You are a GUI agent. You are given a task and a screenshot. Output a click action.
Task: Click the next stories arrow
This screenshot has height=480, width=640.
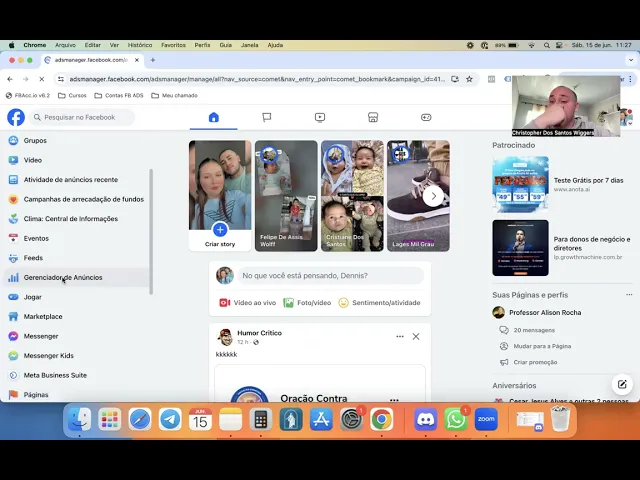tap(433, 196)
